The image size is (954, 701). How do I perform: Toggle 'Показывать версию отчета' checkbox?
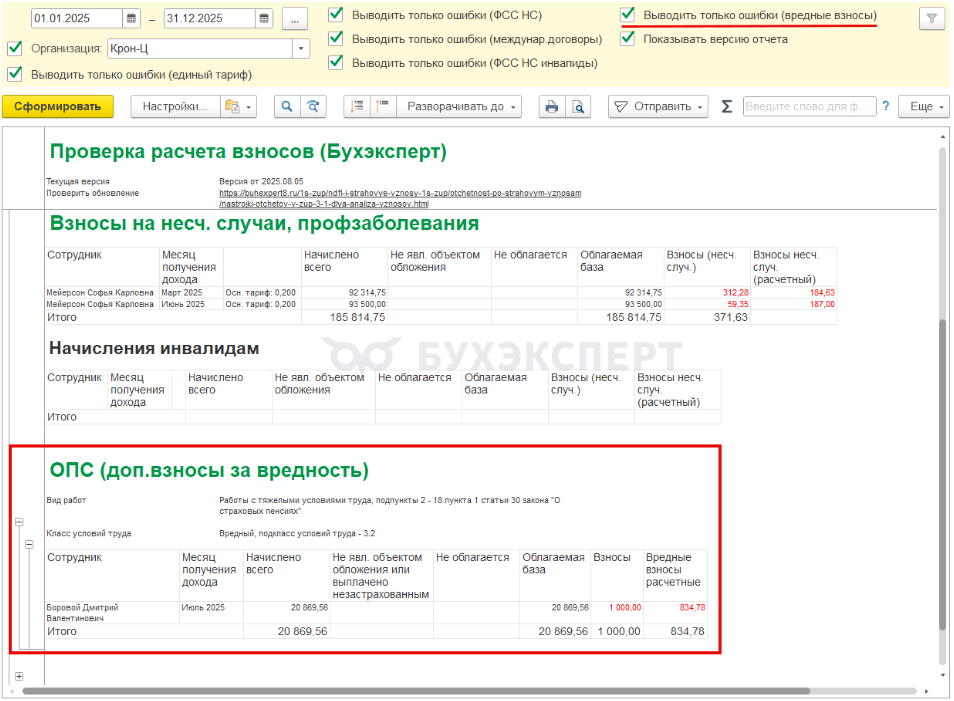pos(628,38)
